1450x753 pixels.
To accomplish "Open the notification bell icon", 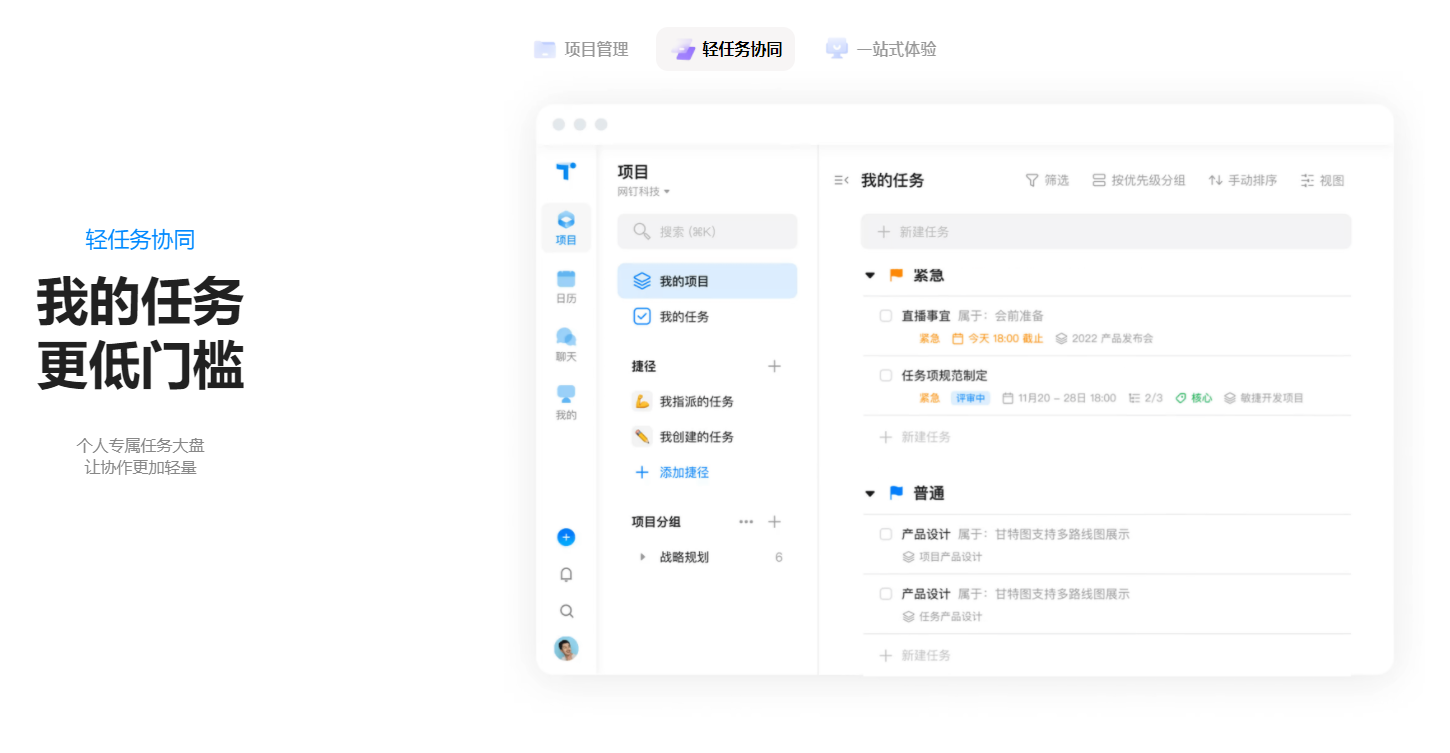I will (566, 574).
